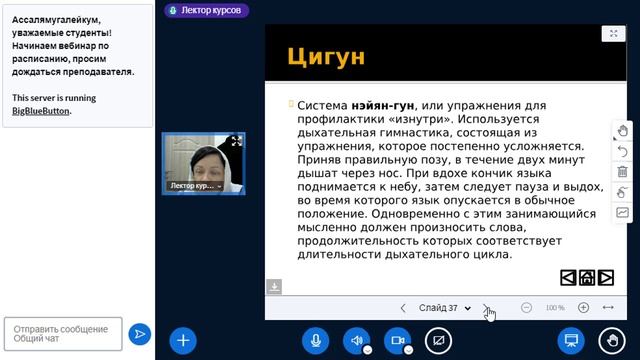
Task: Click the bold word нэйян-гун
Action: [x=382, y=106]
